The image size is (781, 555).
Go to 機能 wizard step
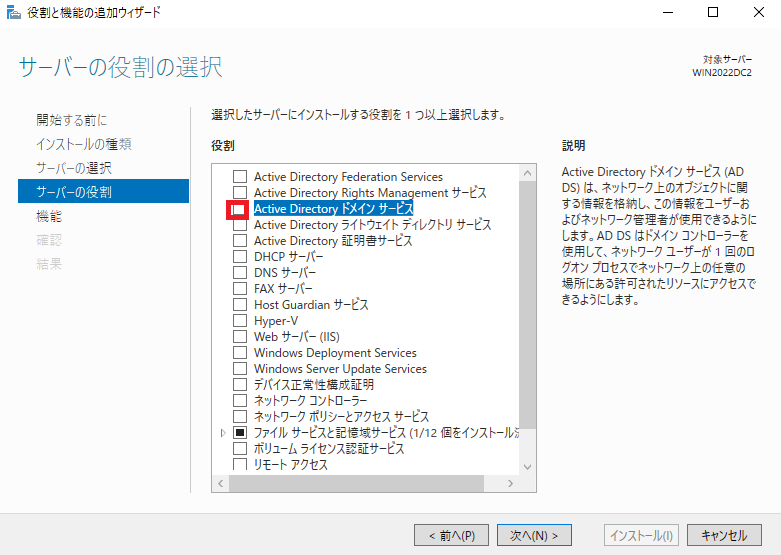(x=49, y=216)
